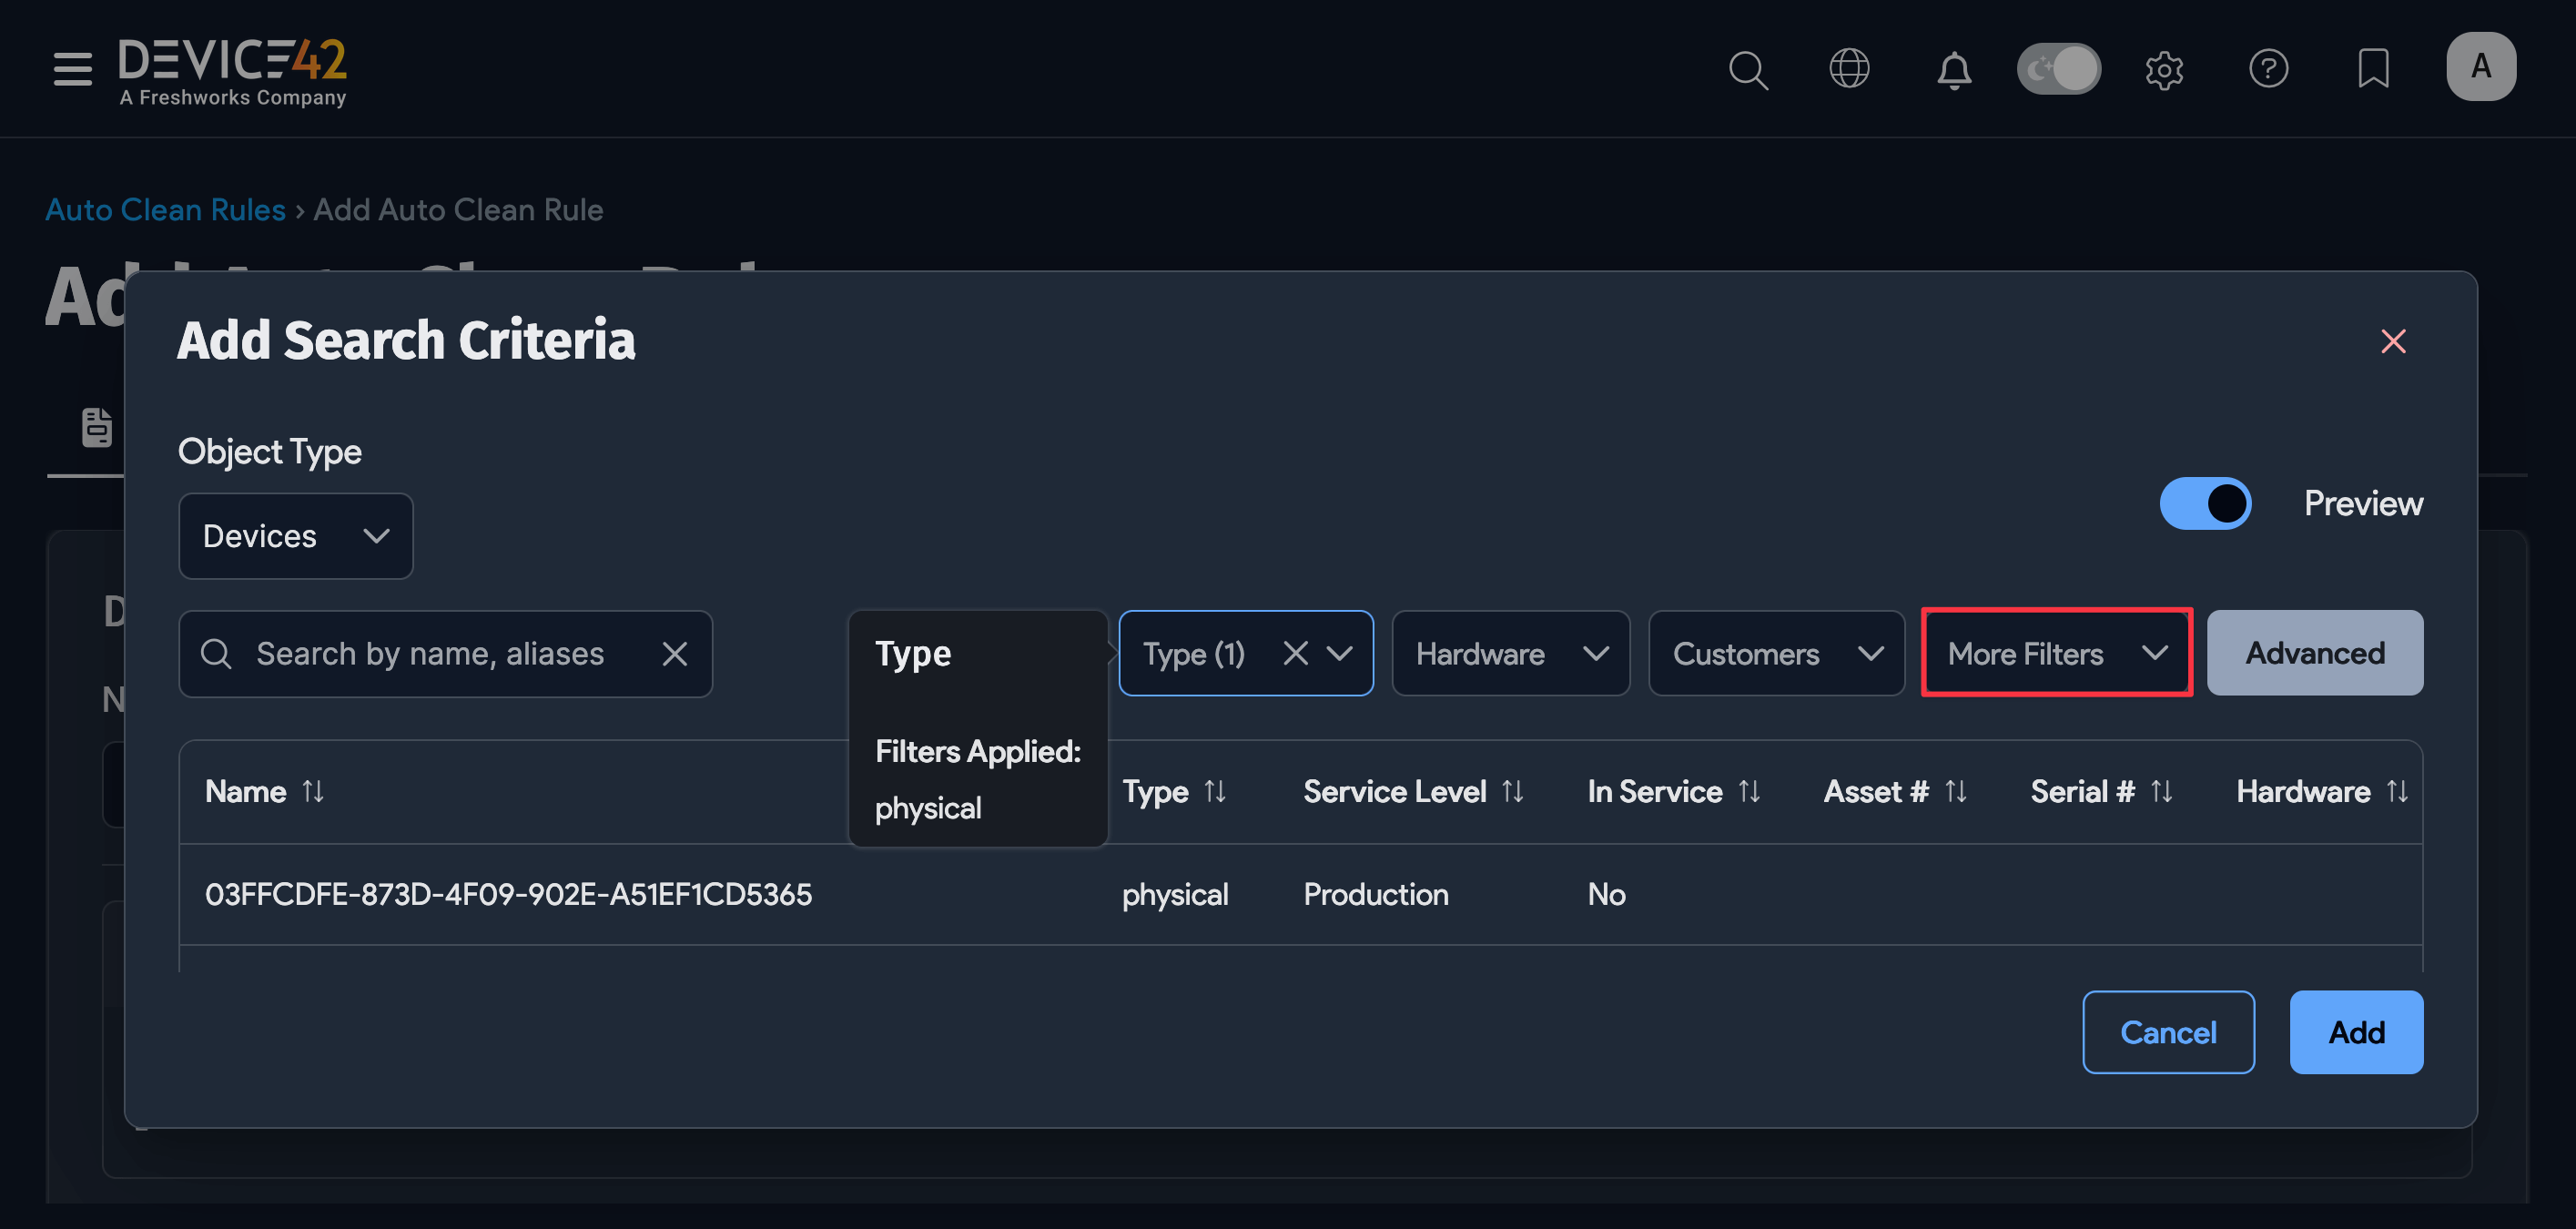Disable the Preview toggle
Image resolution: width=2576 pixels, height=1229 pixels.
pos(2206,503)
